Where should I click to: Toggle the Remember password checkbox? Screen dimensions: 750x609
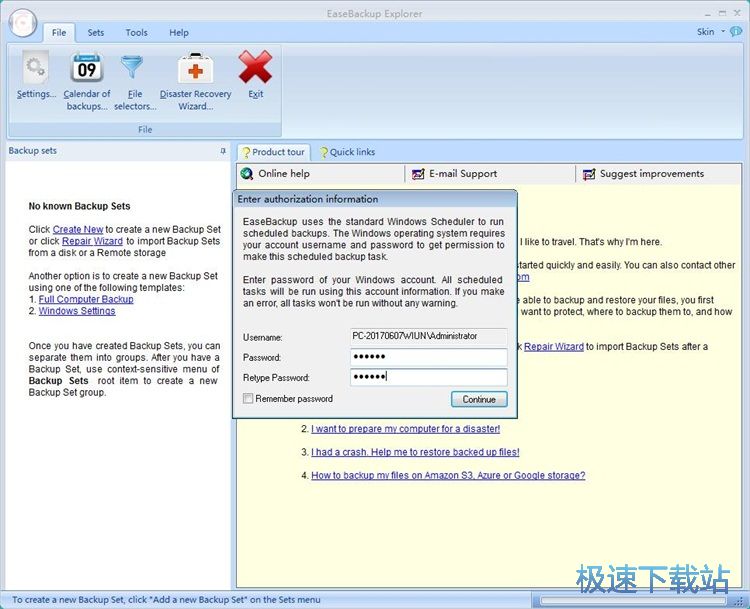248,398
